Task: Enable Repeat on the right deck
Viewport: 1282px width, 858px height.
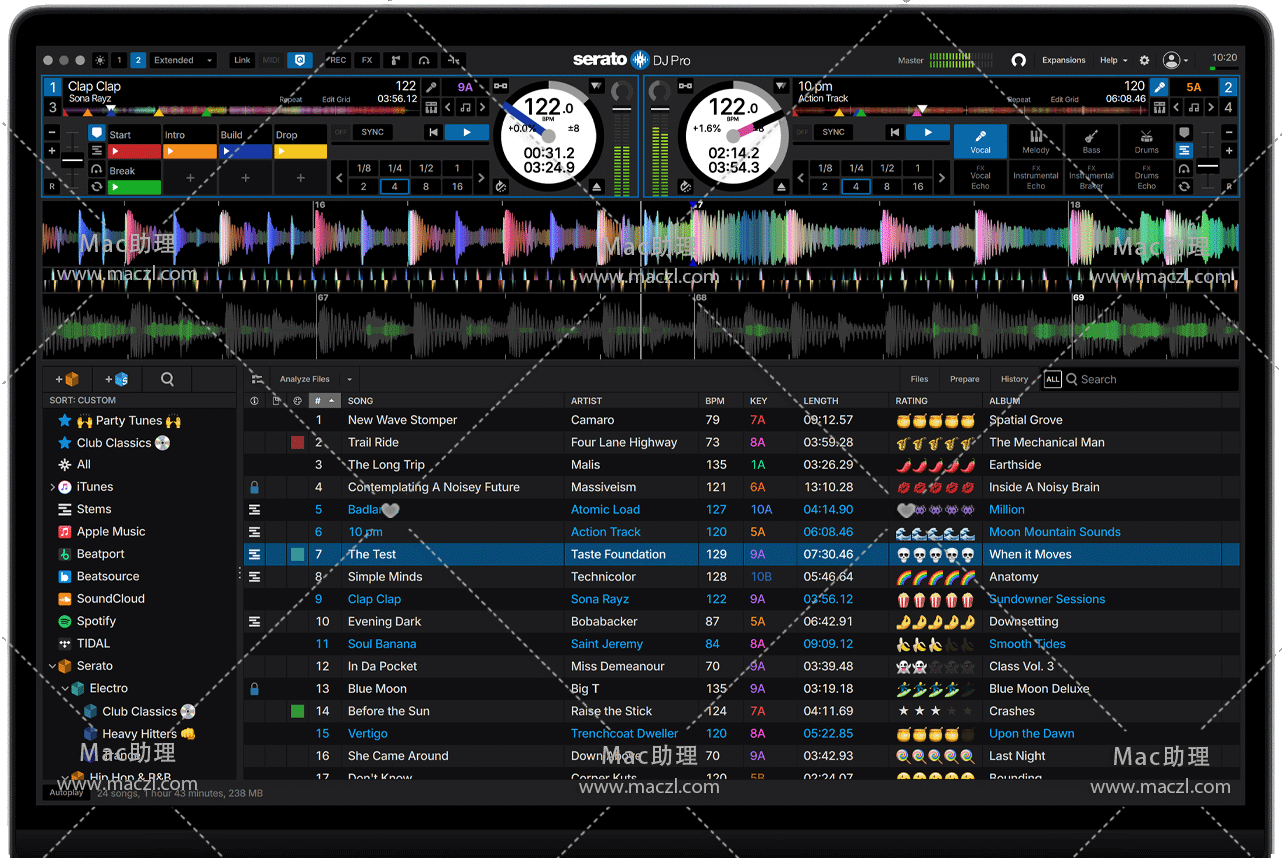Action: (1019, 100)
